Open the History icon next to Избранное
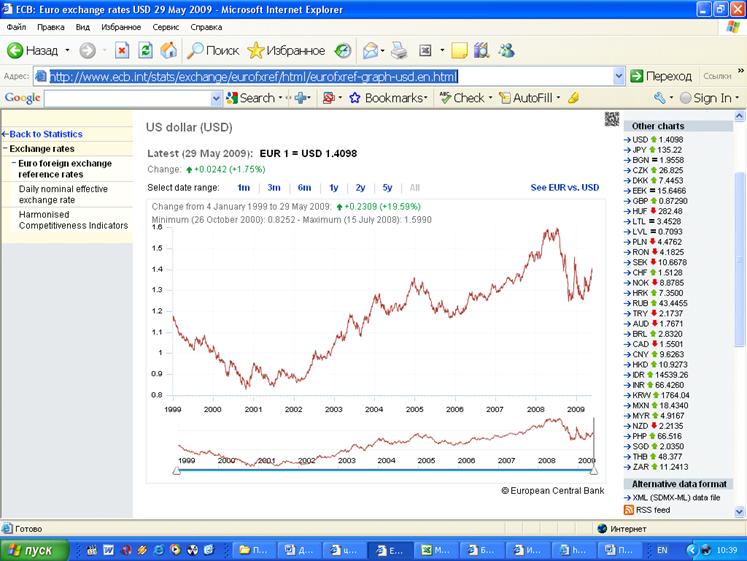The height and width of the screenshot is (561, 747). [343, 50]
